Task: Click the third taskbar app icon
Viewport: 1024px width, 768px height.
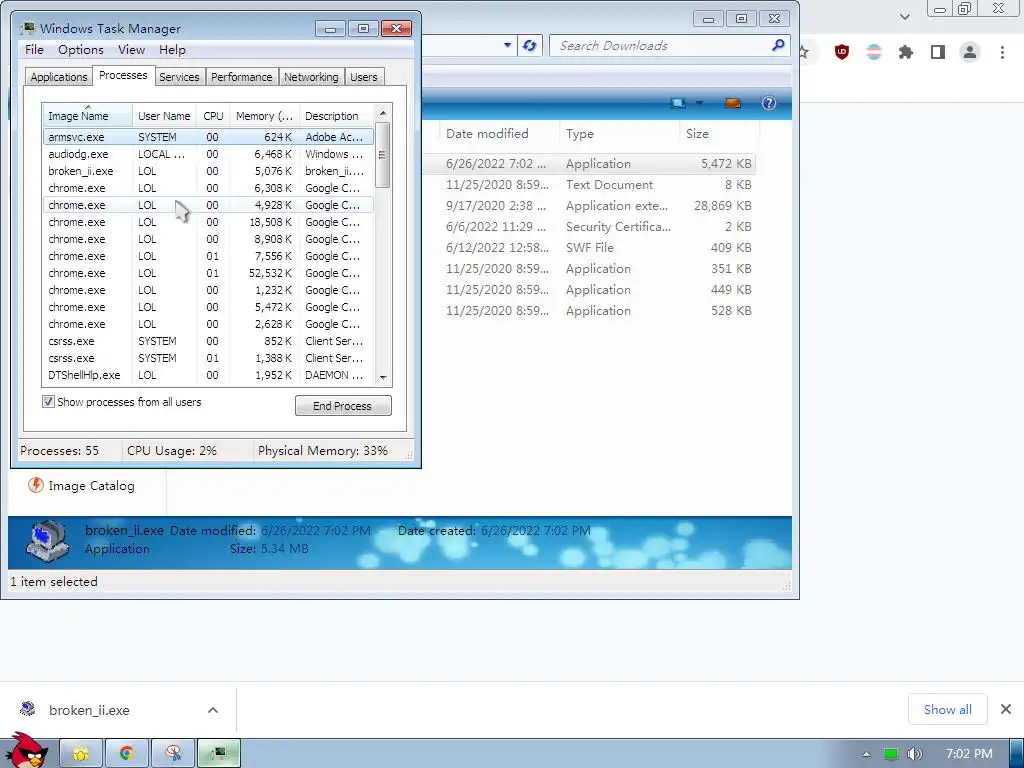Action: click(x=173, y=754)
